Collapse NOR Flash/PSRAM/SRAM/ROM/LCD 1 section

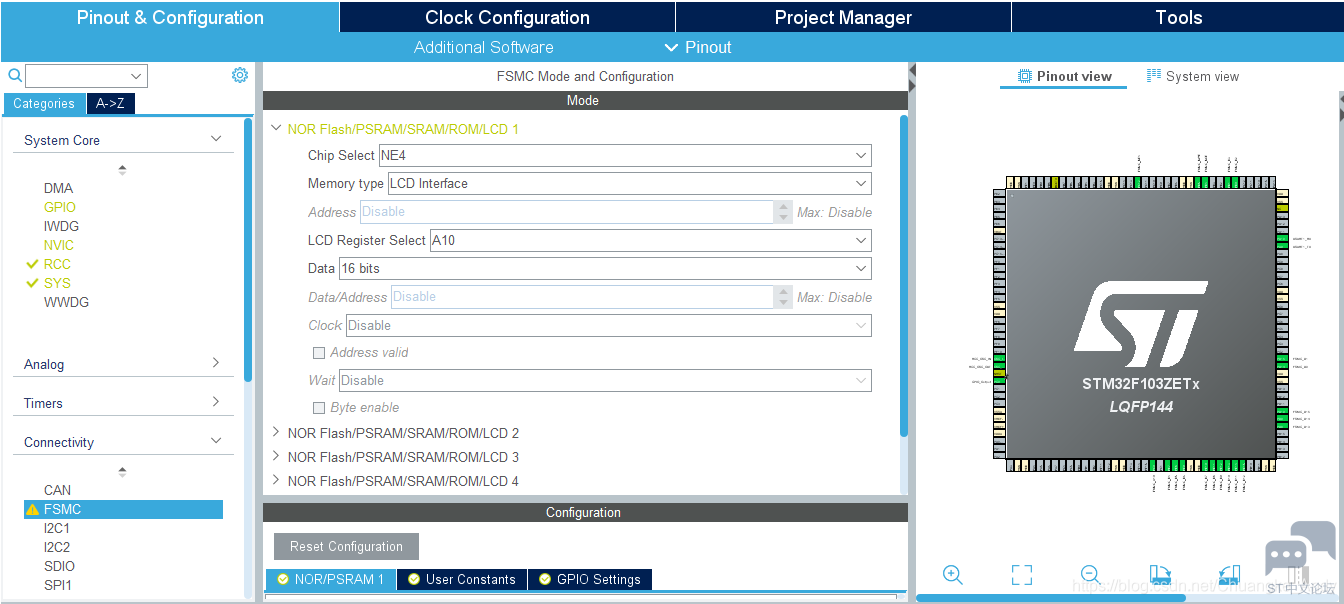click(x=276, y=128)
